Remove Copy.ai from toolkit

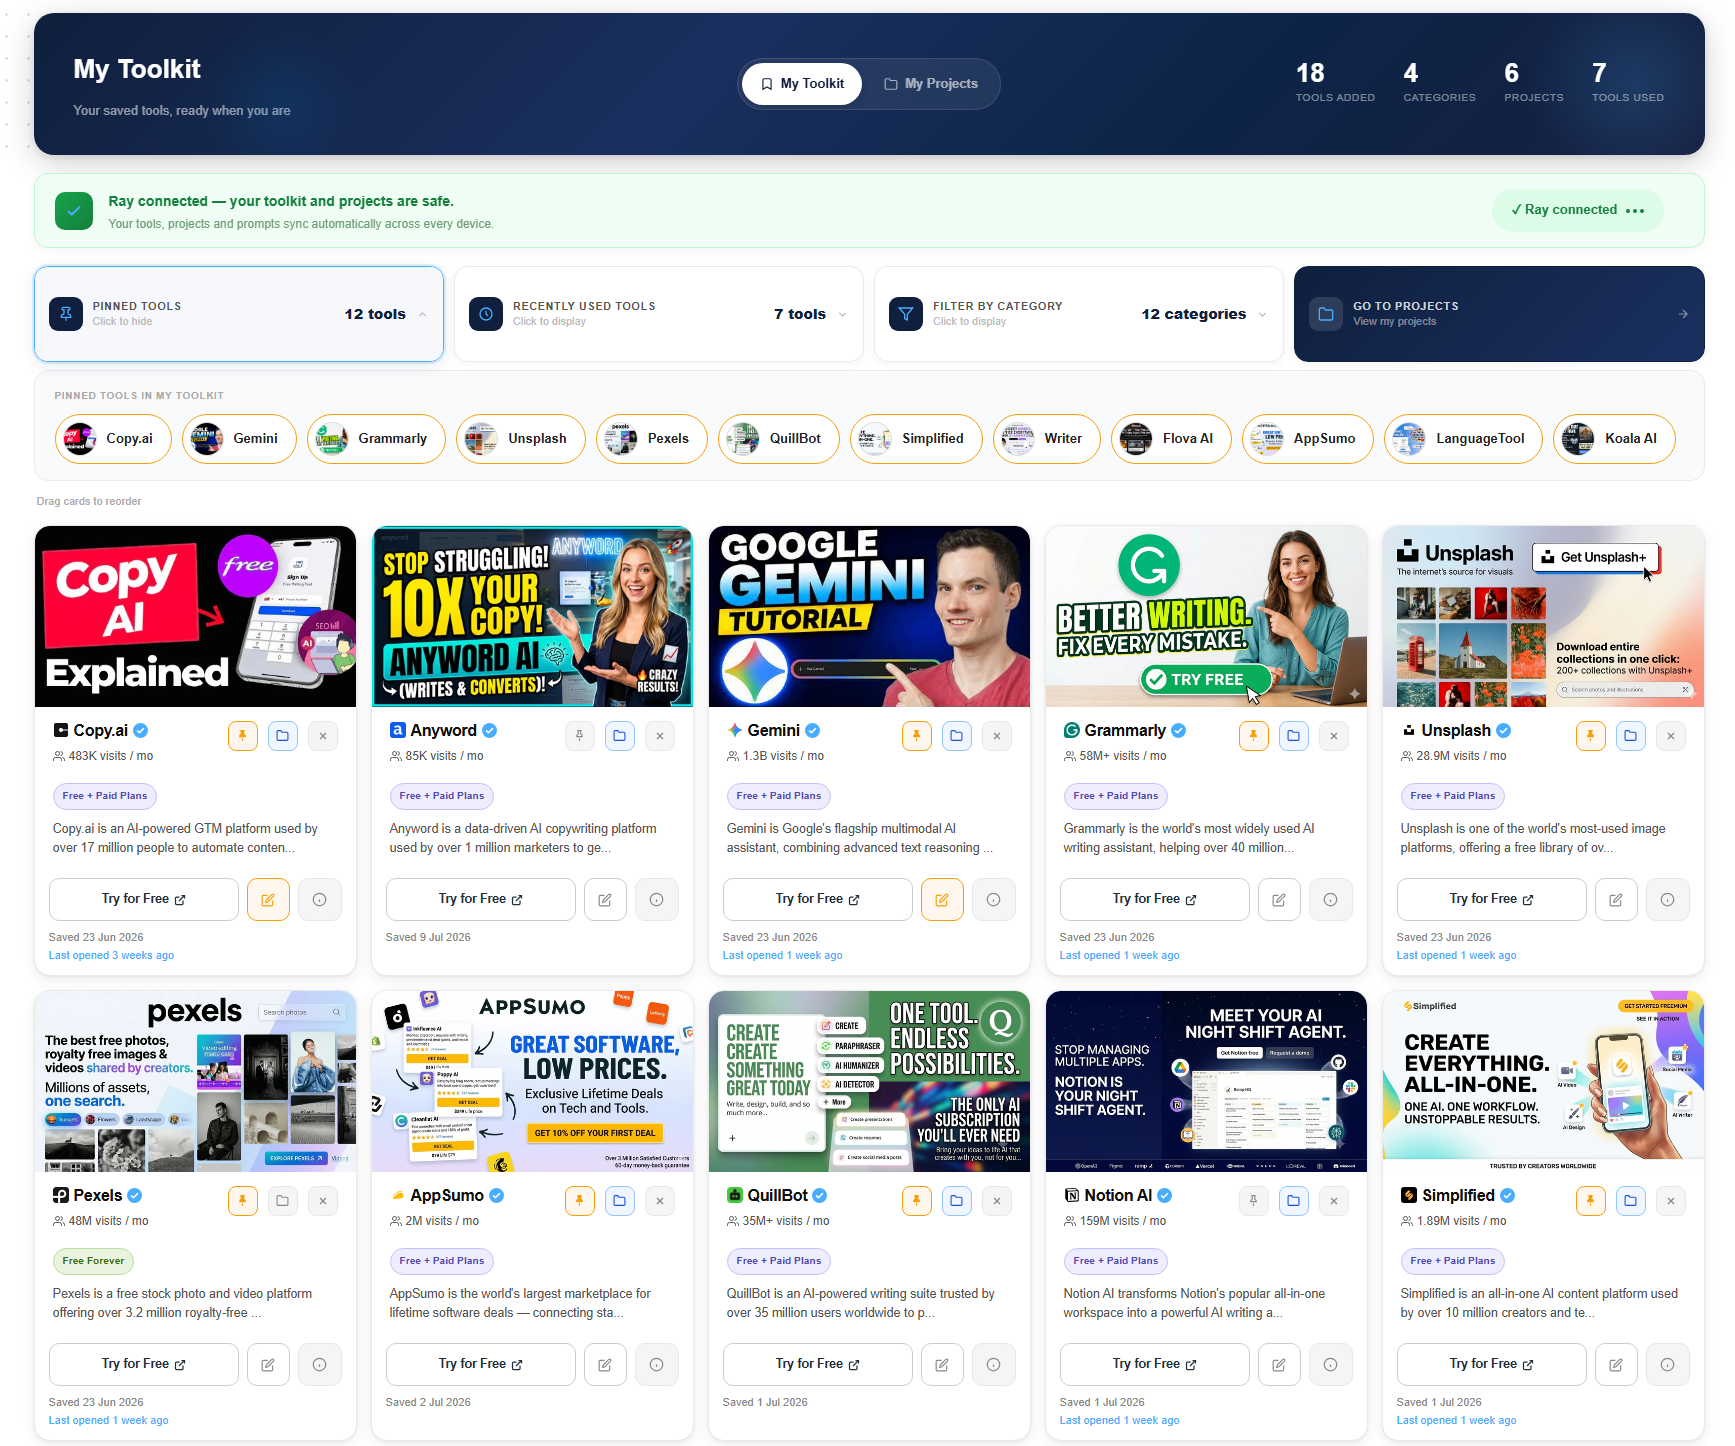(323, 736)
